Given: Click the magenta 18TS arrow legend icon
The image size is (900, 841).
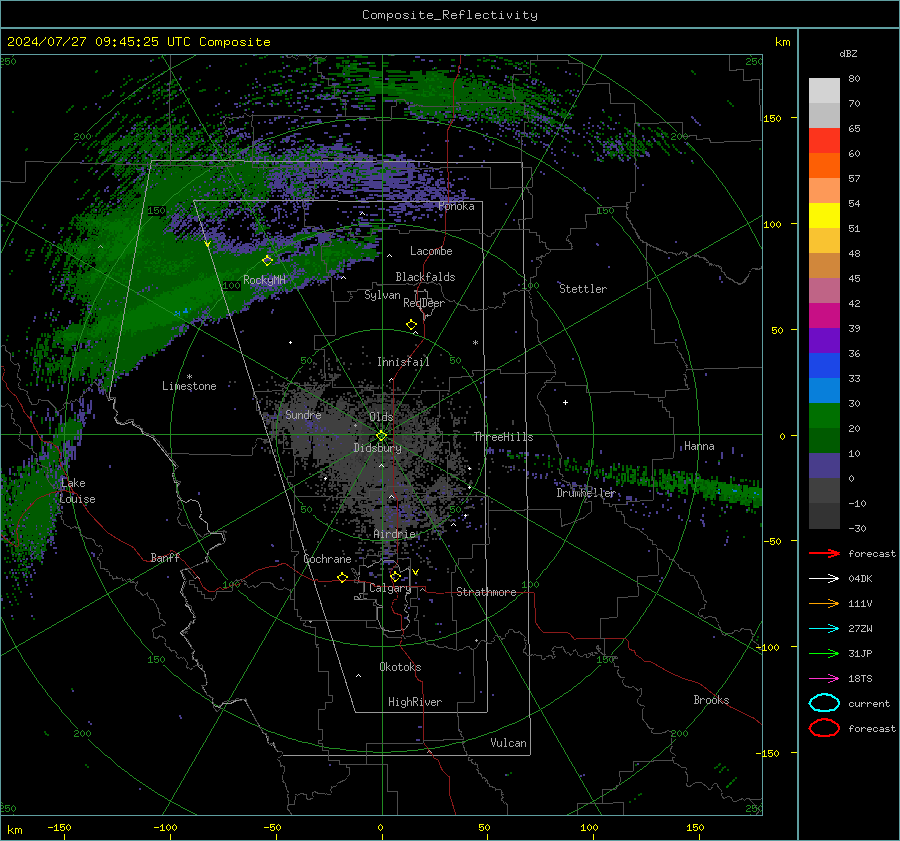Looking at the screenshot, I should tap(824, 679).
